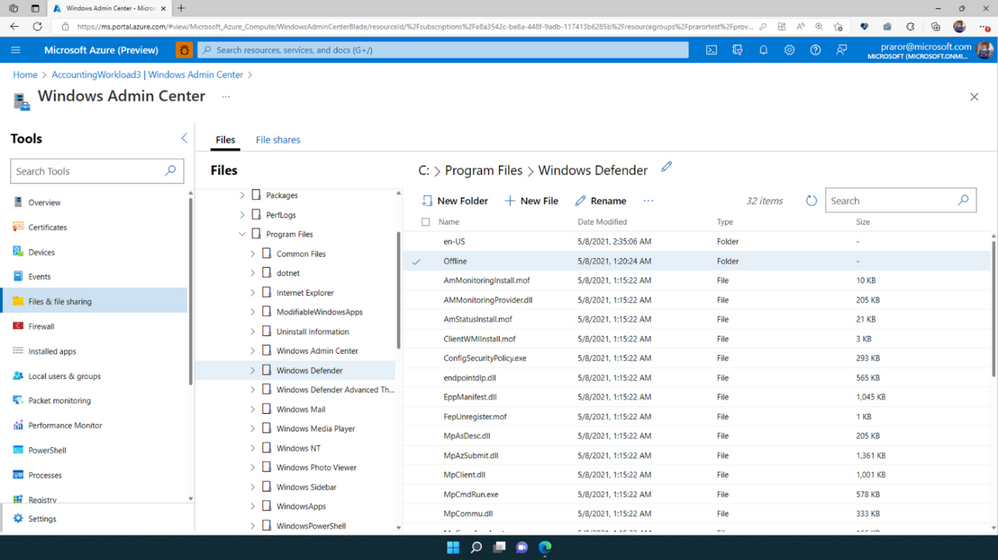This screenshot has width=998, height=560.
Task: Focus Azure search resources bar
Action: tap(443, 50)
